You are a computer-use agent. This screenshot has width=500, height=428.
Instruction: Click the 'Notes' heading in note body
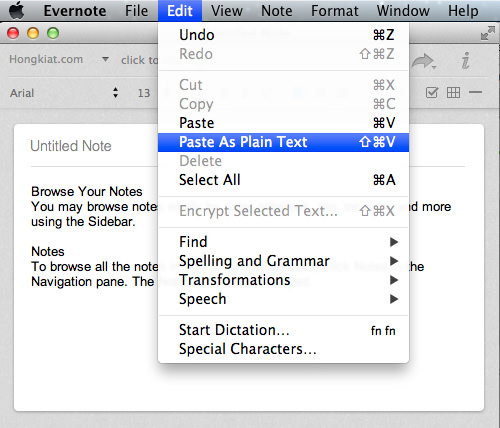point(48,251)
